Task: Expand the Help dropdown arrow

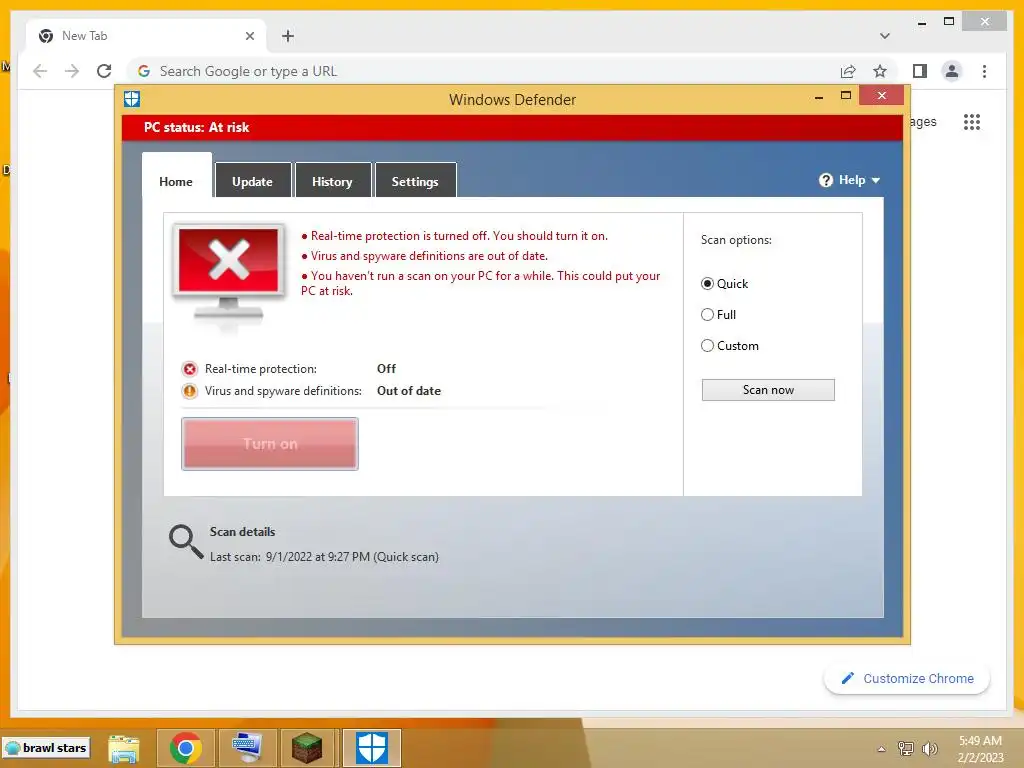Action: click(x=876, y=181)
